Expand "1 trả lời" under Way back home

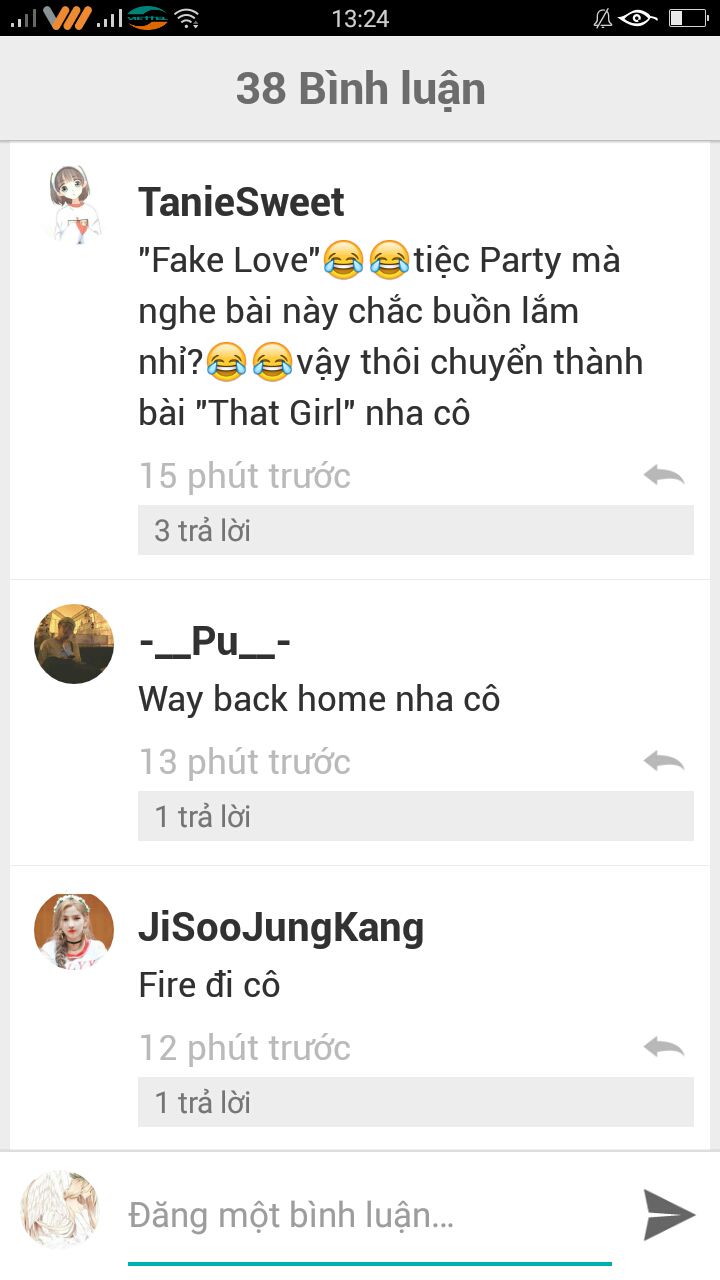tap(416, 816)
